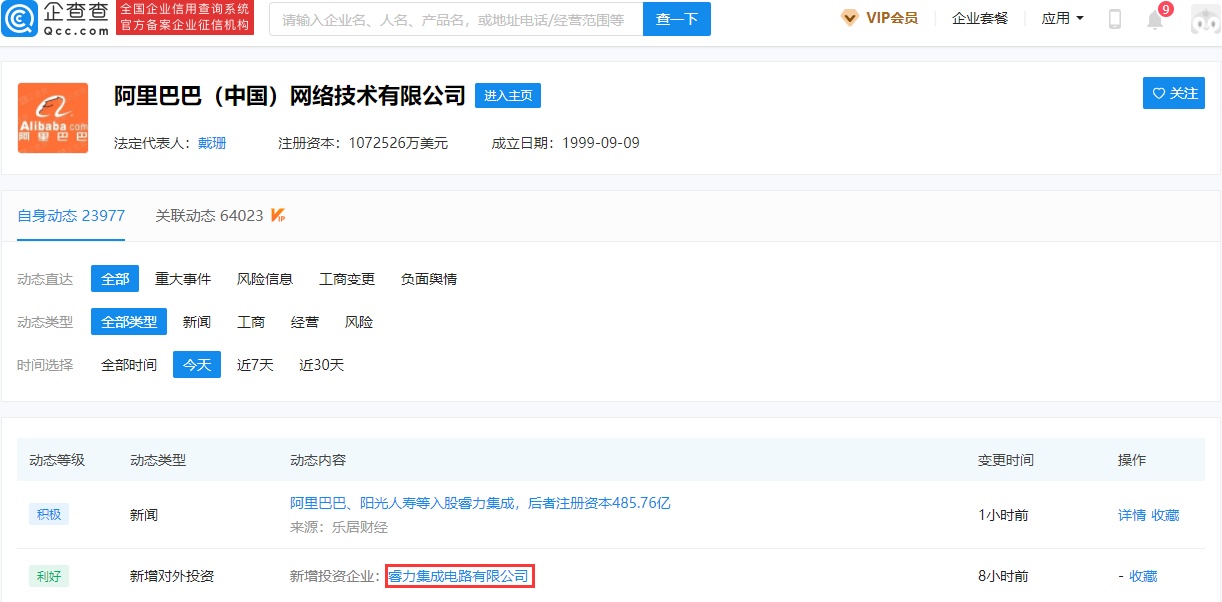This screenshot has width=1222, height=602.
Task: Select 今天 time range
Action: click(x=197, y=365)
